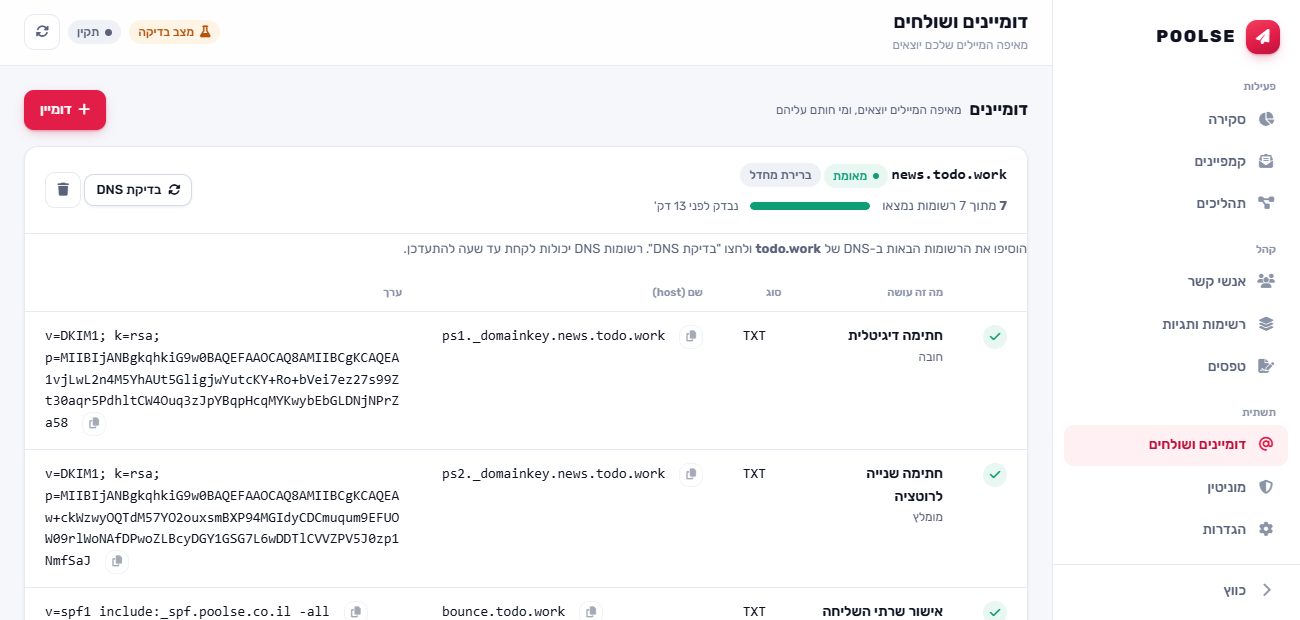
Task: Click the נבדק לפני 13 דק' timestamp
Action: [696, 206]
